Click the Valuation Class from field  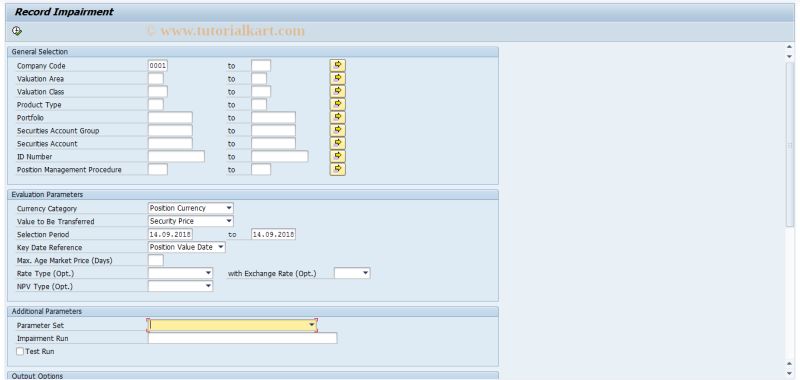[158, 91]
